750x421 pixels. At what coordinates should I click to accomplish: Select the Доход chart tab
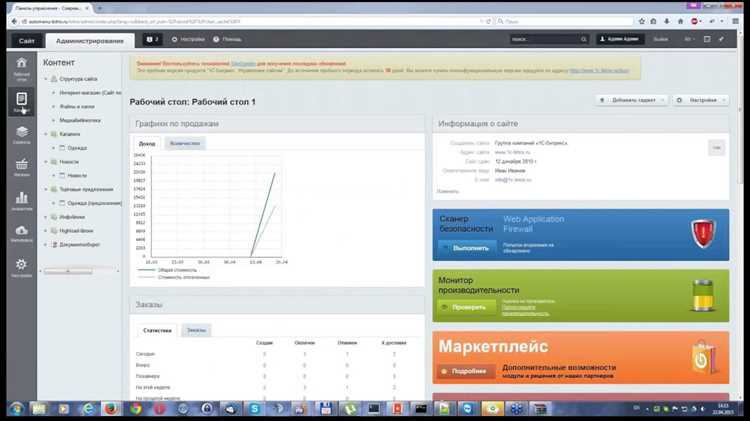[x=147, y=144]
